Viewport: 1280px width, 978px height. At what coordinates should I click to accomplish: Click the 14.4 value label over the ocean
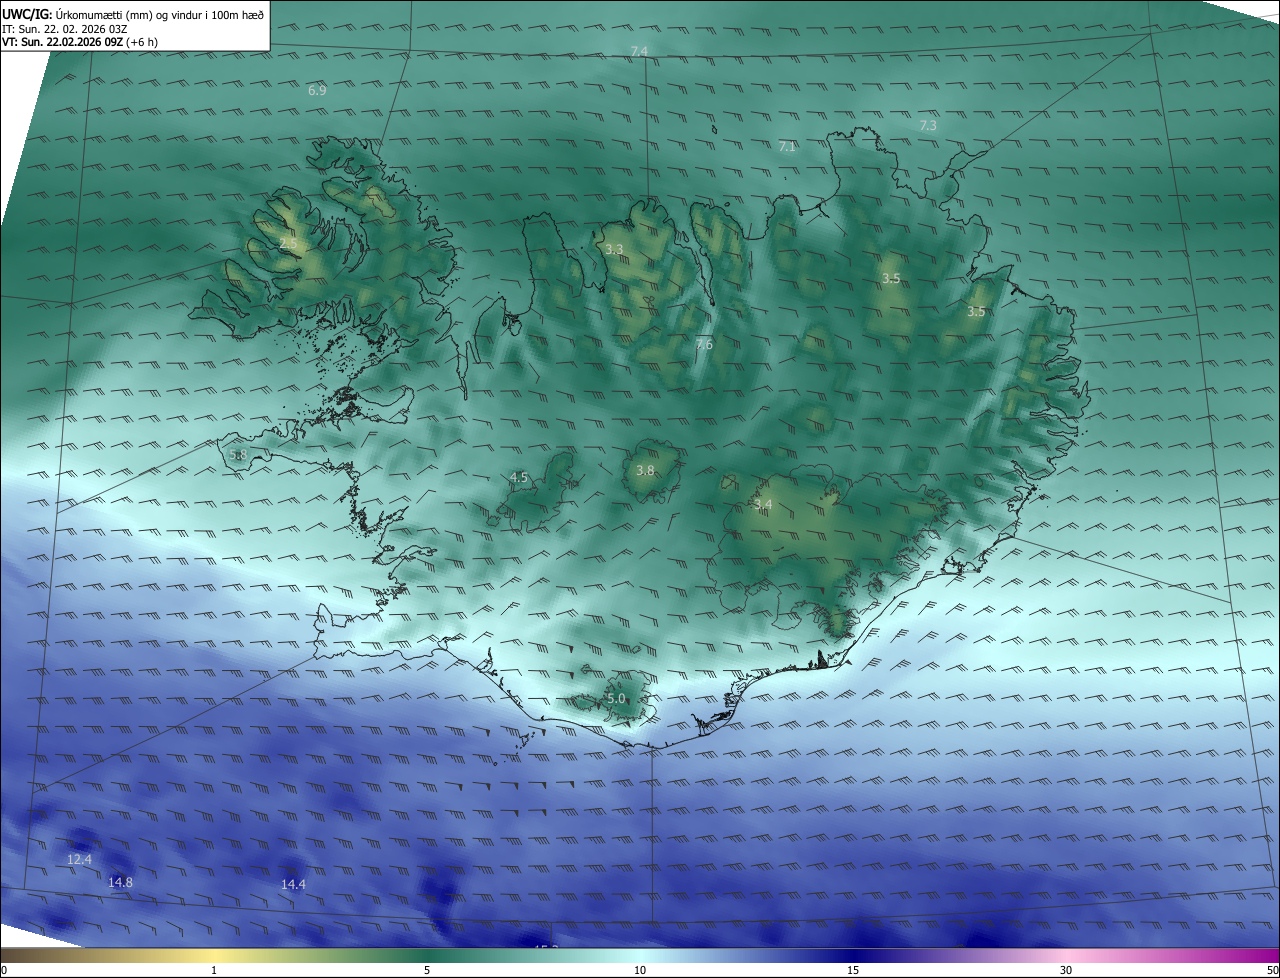click(293, 884)
